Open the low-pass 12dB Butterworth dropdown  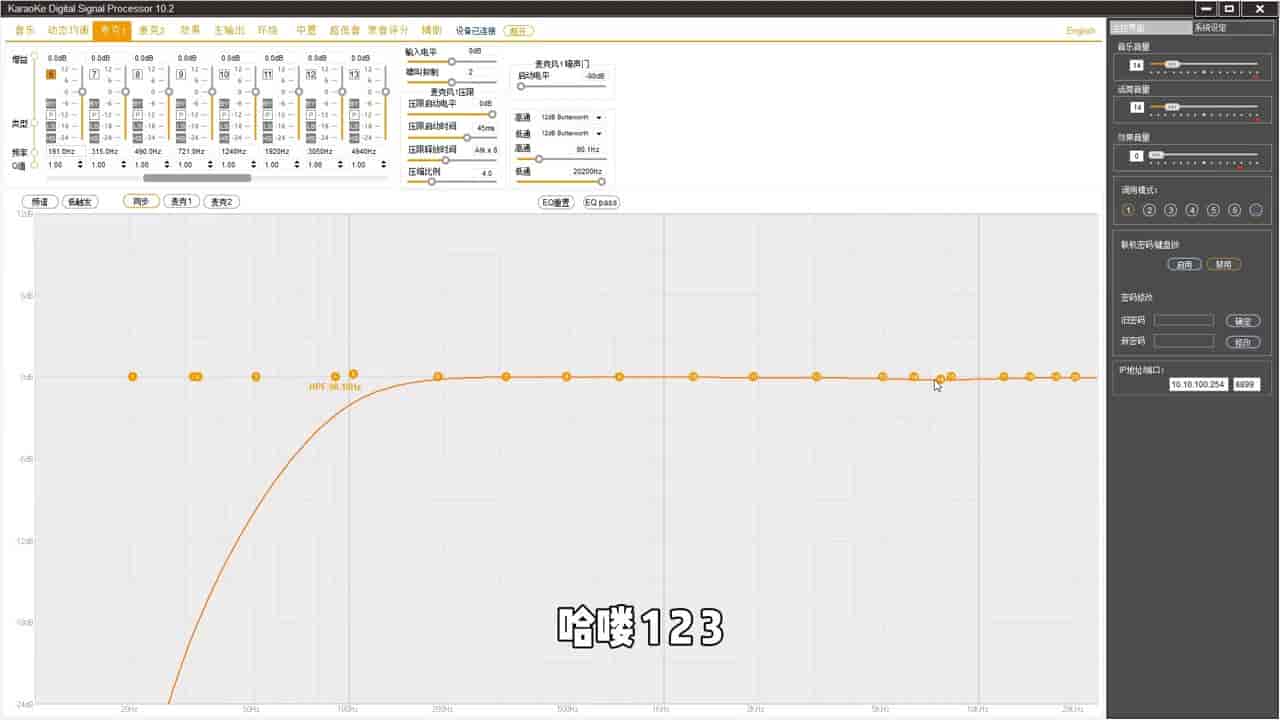tap(571, 133)
